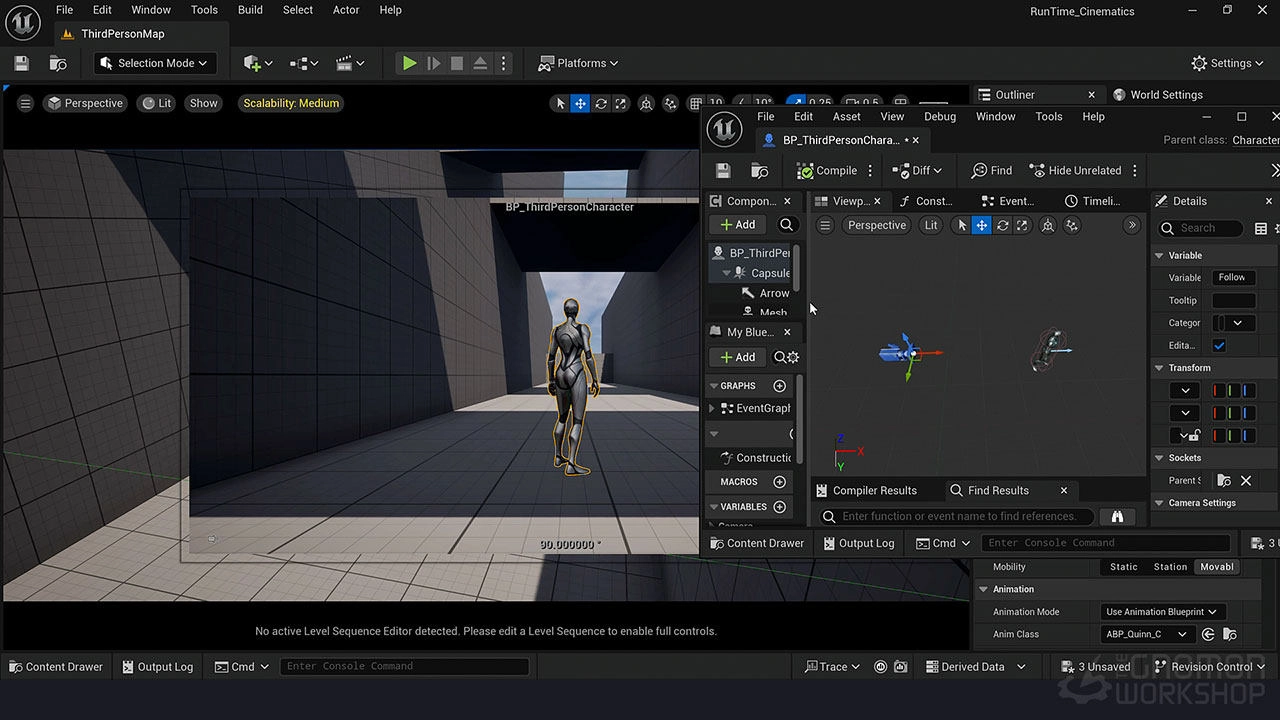Viewport: 1280px width, 720px height.
Task: Open the Perspective dropdown in the Blueprint viewport
Action: click(876, 225)
